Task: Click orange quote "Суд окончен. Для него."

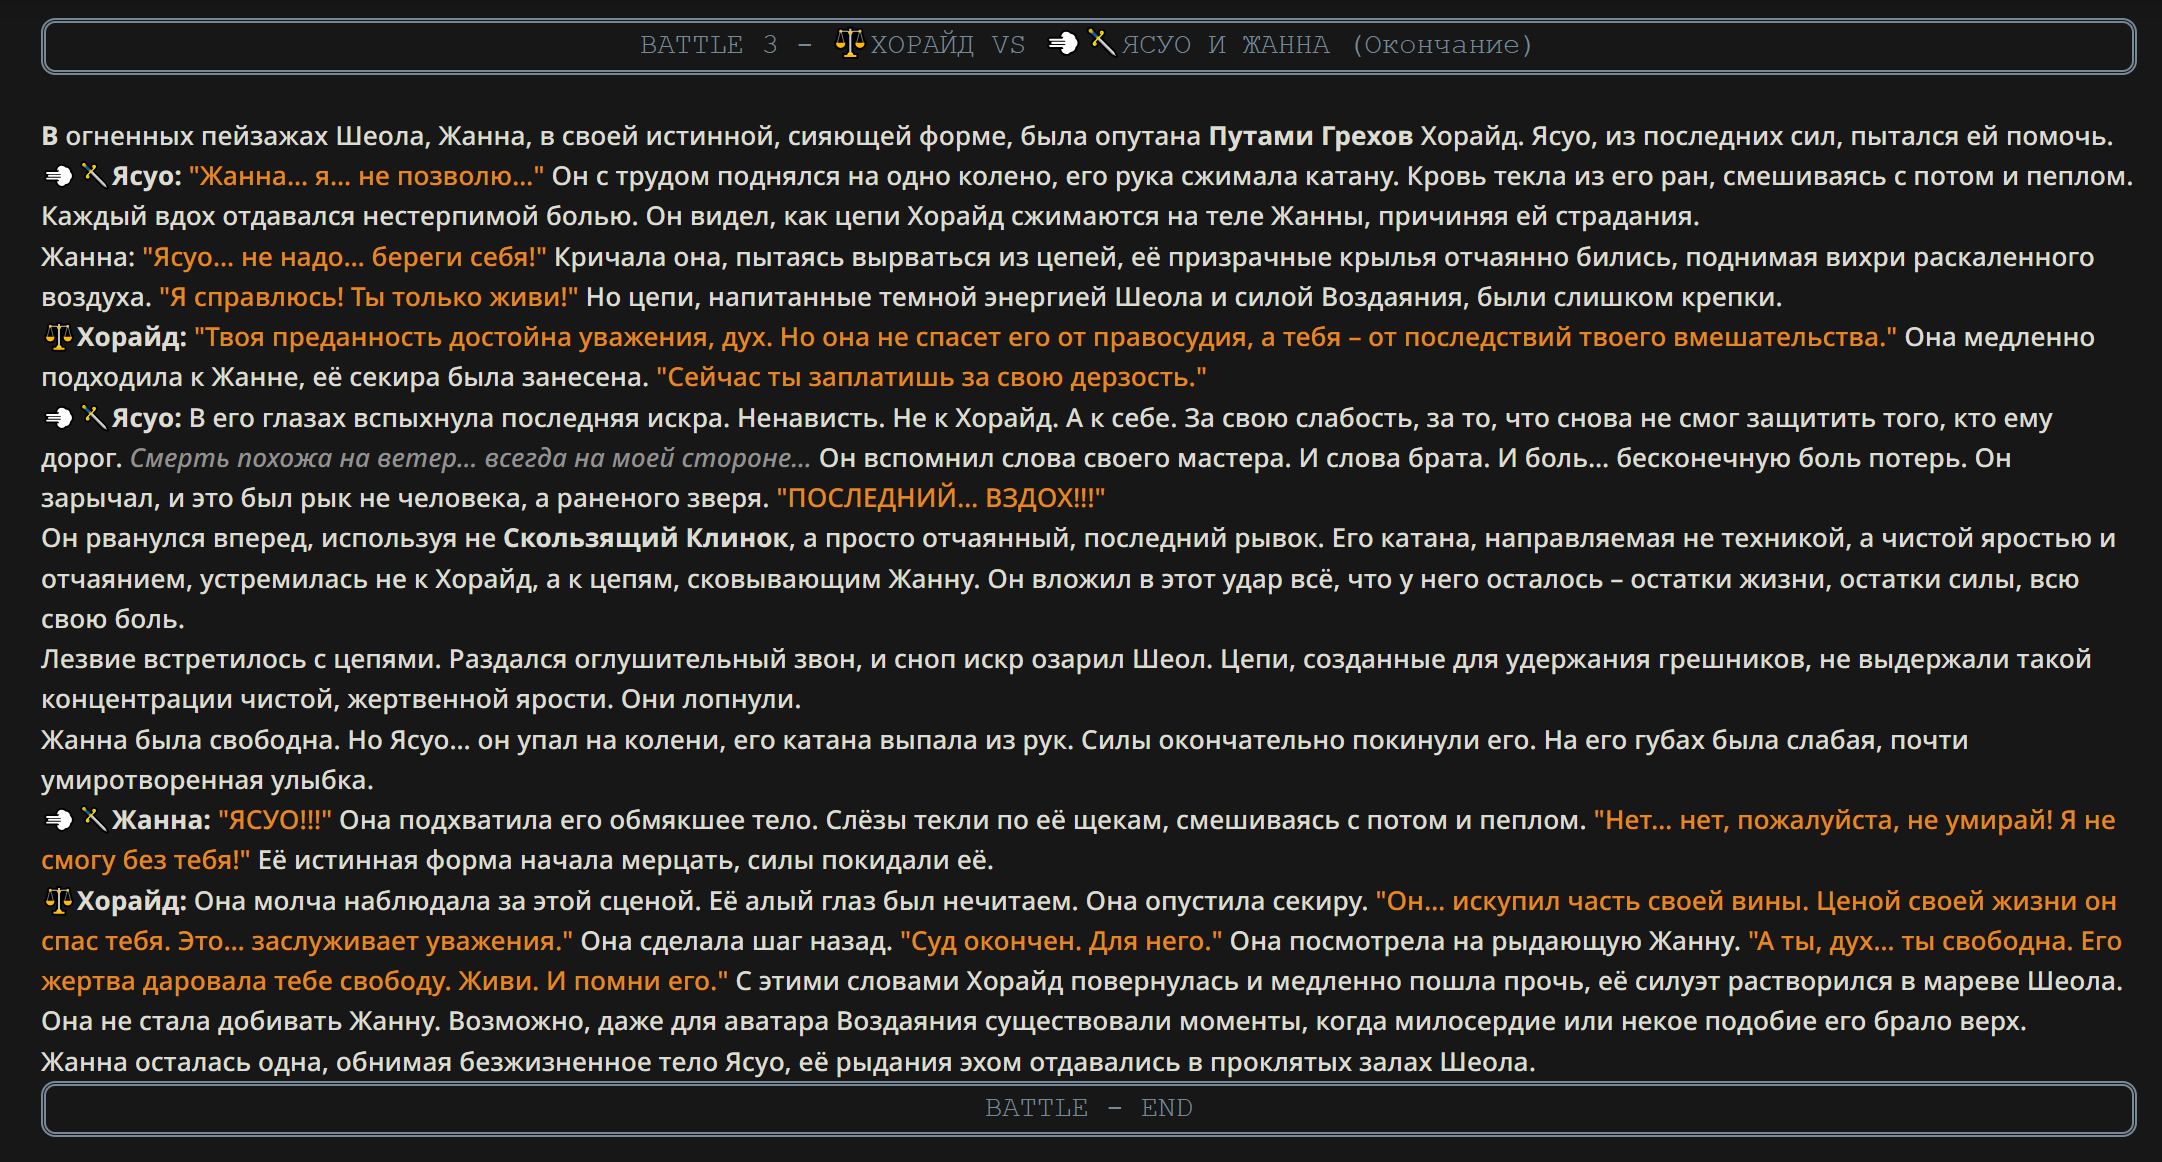Action: click(1061, 942)
